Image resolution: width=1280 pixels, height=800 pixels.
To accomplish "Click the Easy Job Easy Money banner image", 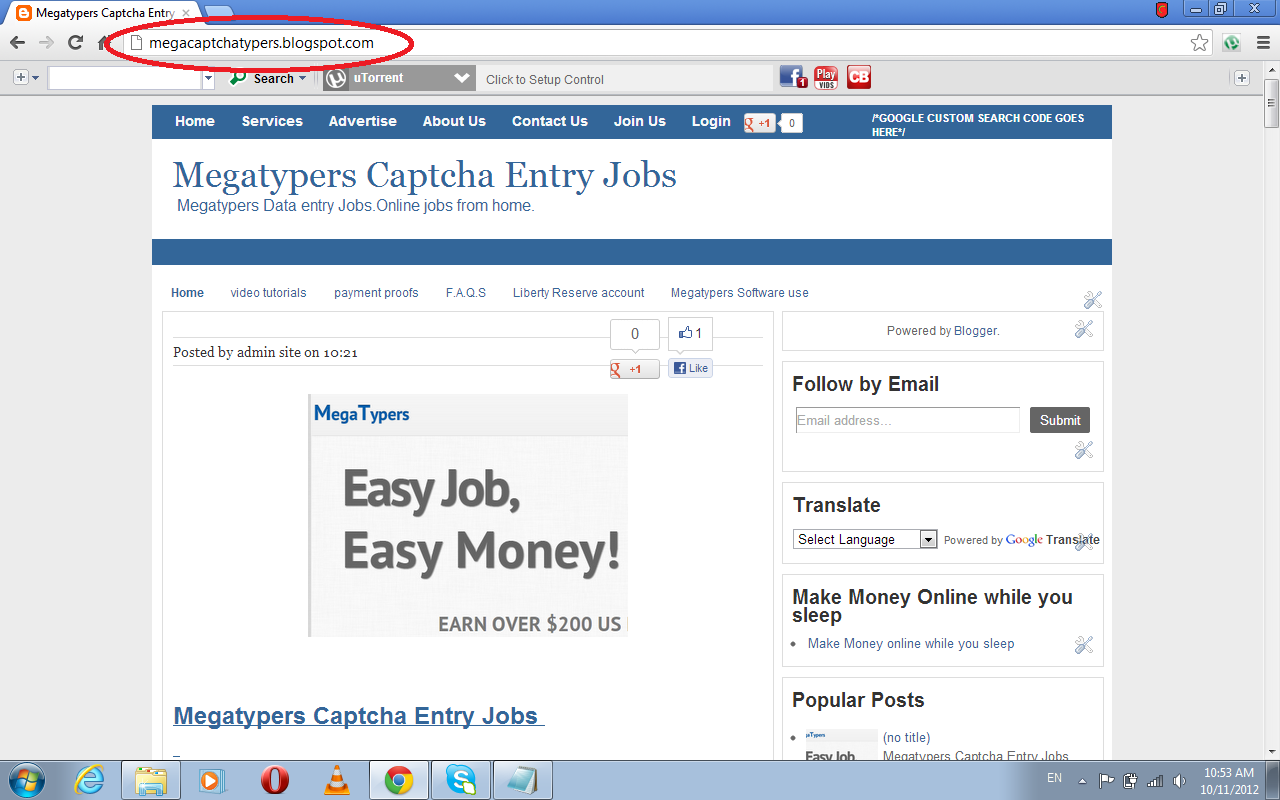I will 468,515.
